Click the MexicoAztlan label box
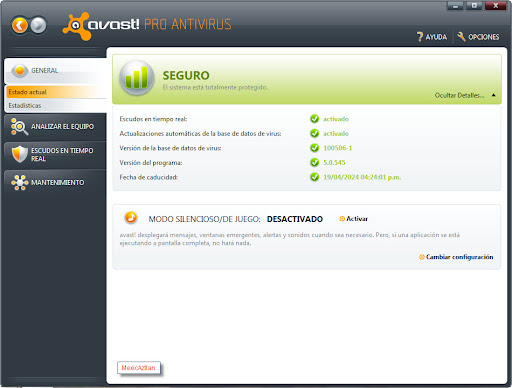This screenshot has width=512, height=388. (139, 368)
